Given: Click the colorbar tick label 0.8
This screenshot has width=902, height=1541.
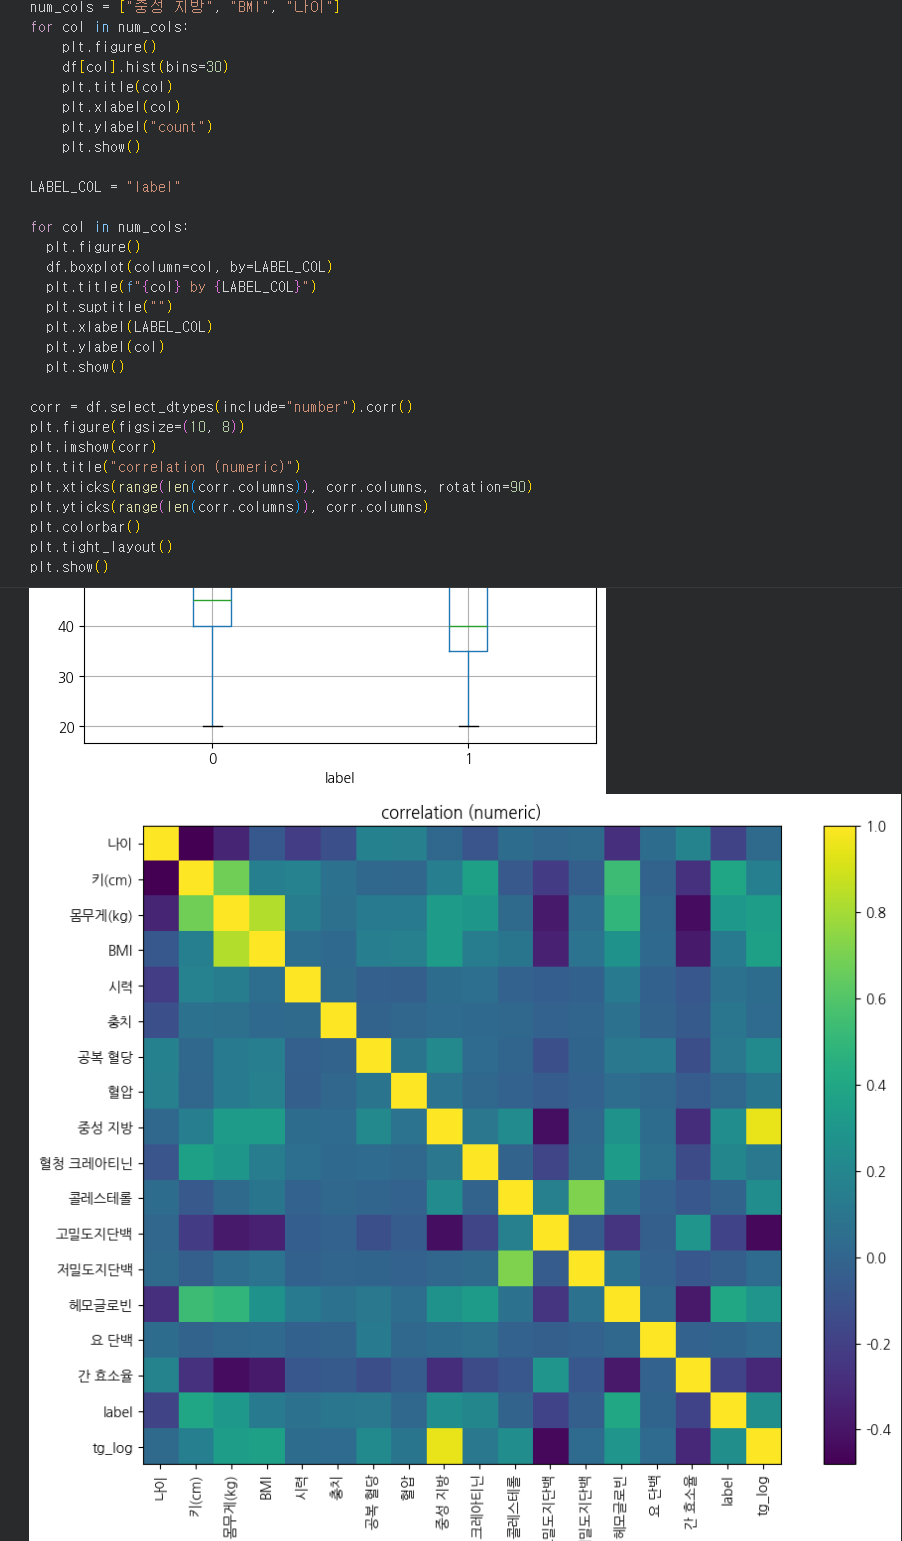Looking at the screenshot, I should (x=877, y=913).
